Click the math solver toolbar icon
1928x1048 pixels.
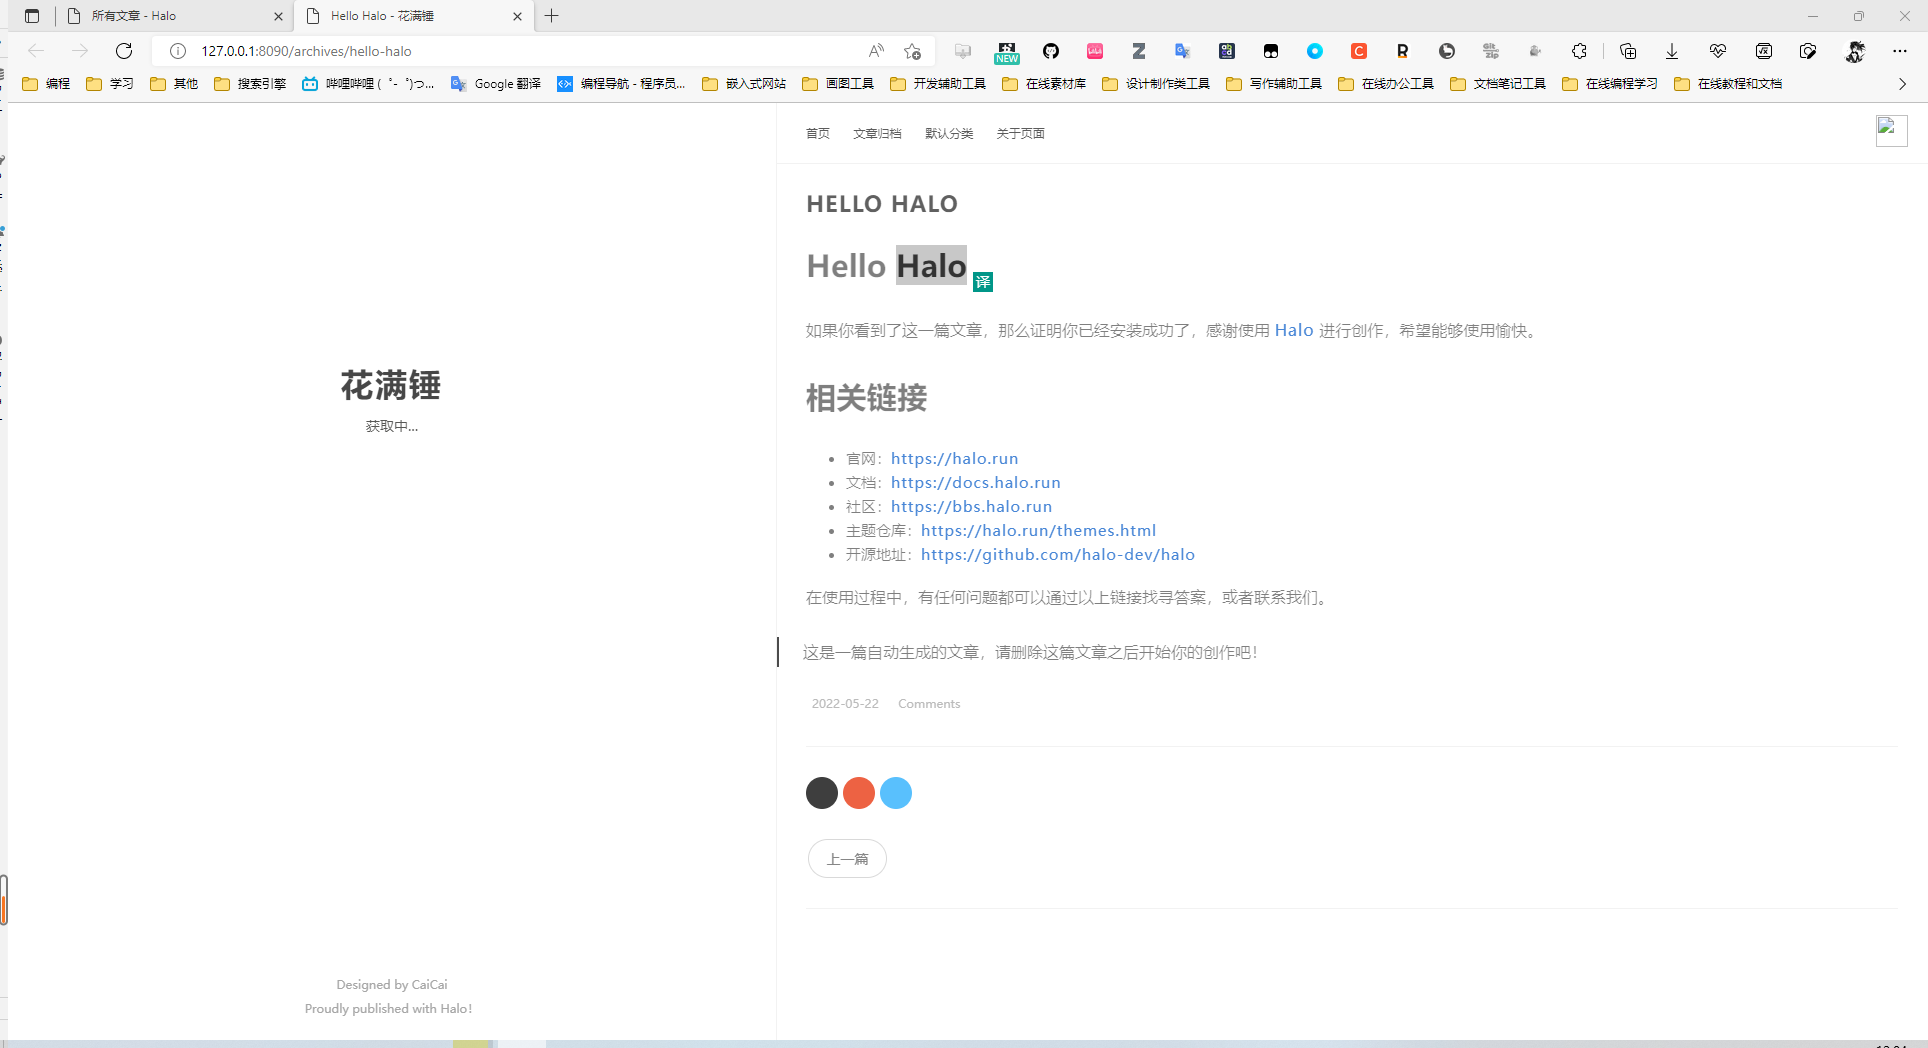pyautogui.click(x=1764, y=51)
